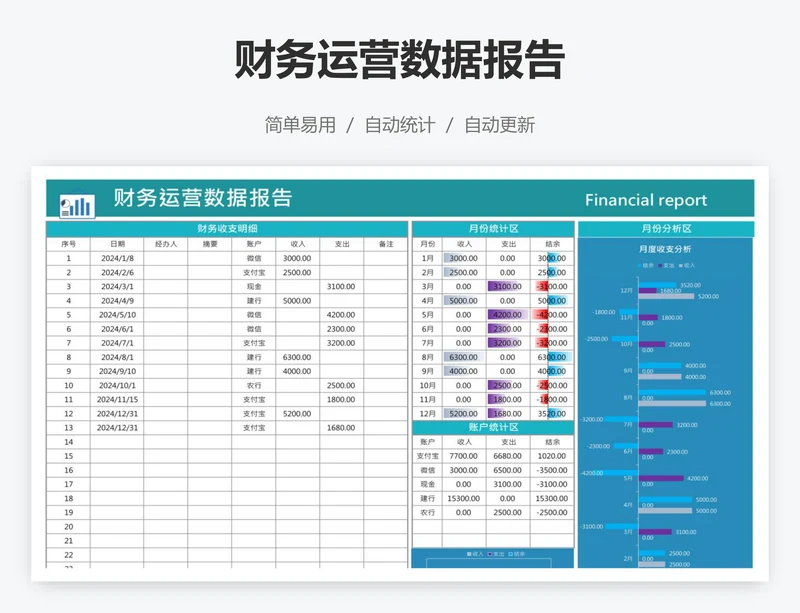Select the 12月 balance cell 3520.00 in monthly stats
The image size is (800, 613).
coord(552,413)
